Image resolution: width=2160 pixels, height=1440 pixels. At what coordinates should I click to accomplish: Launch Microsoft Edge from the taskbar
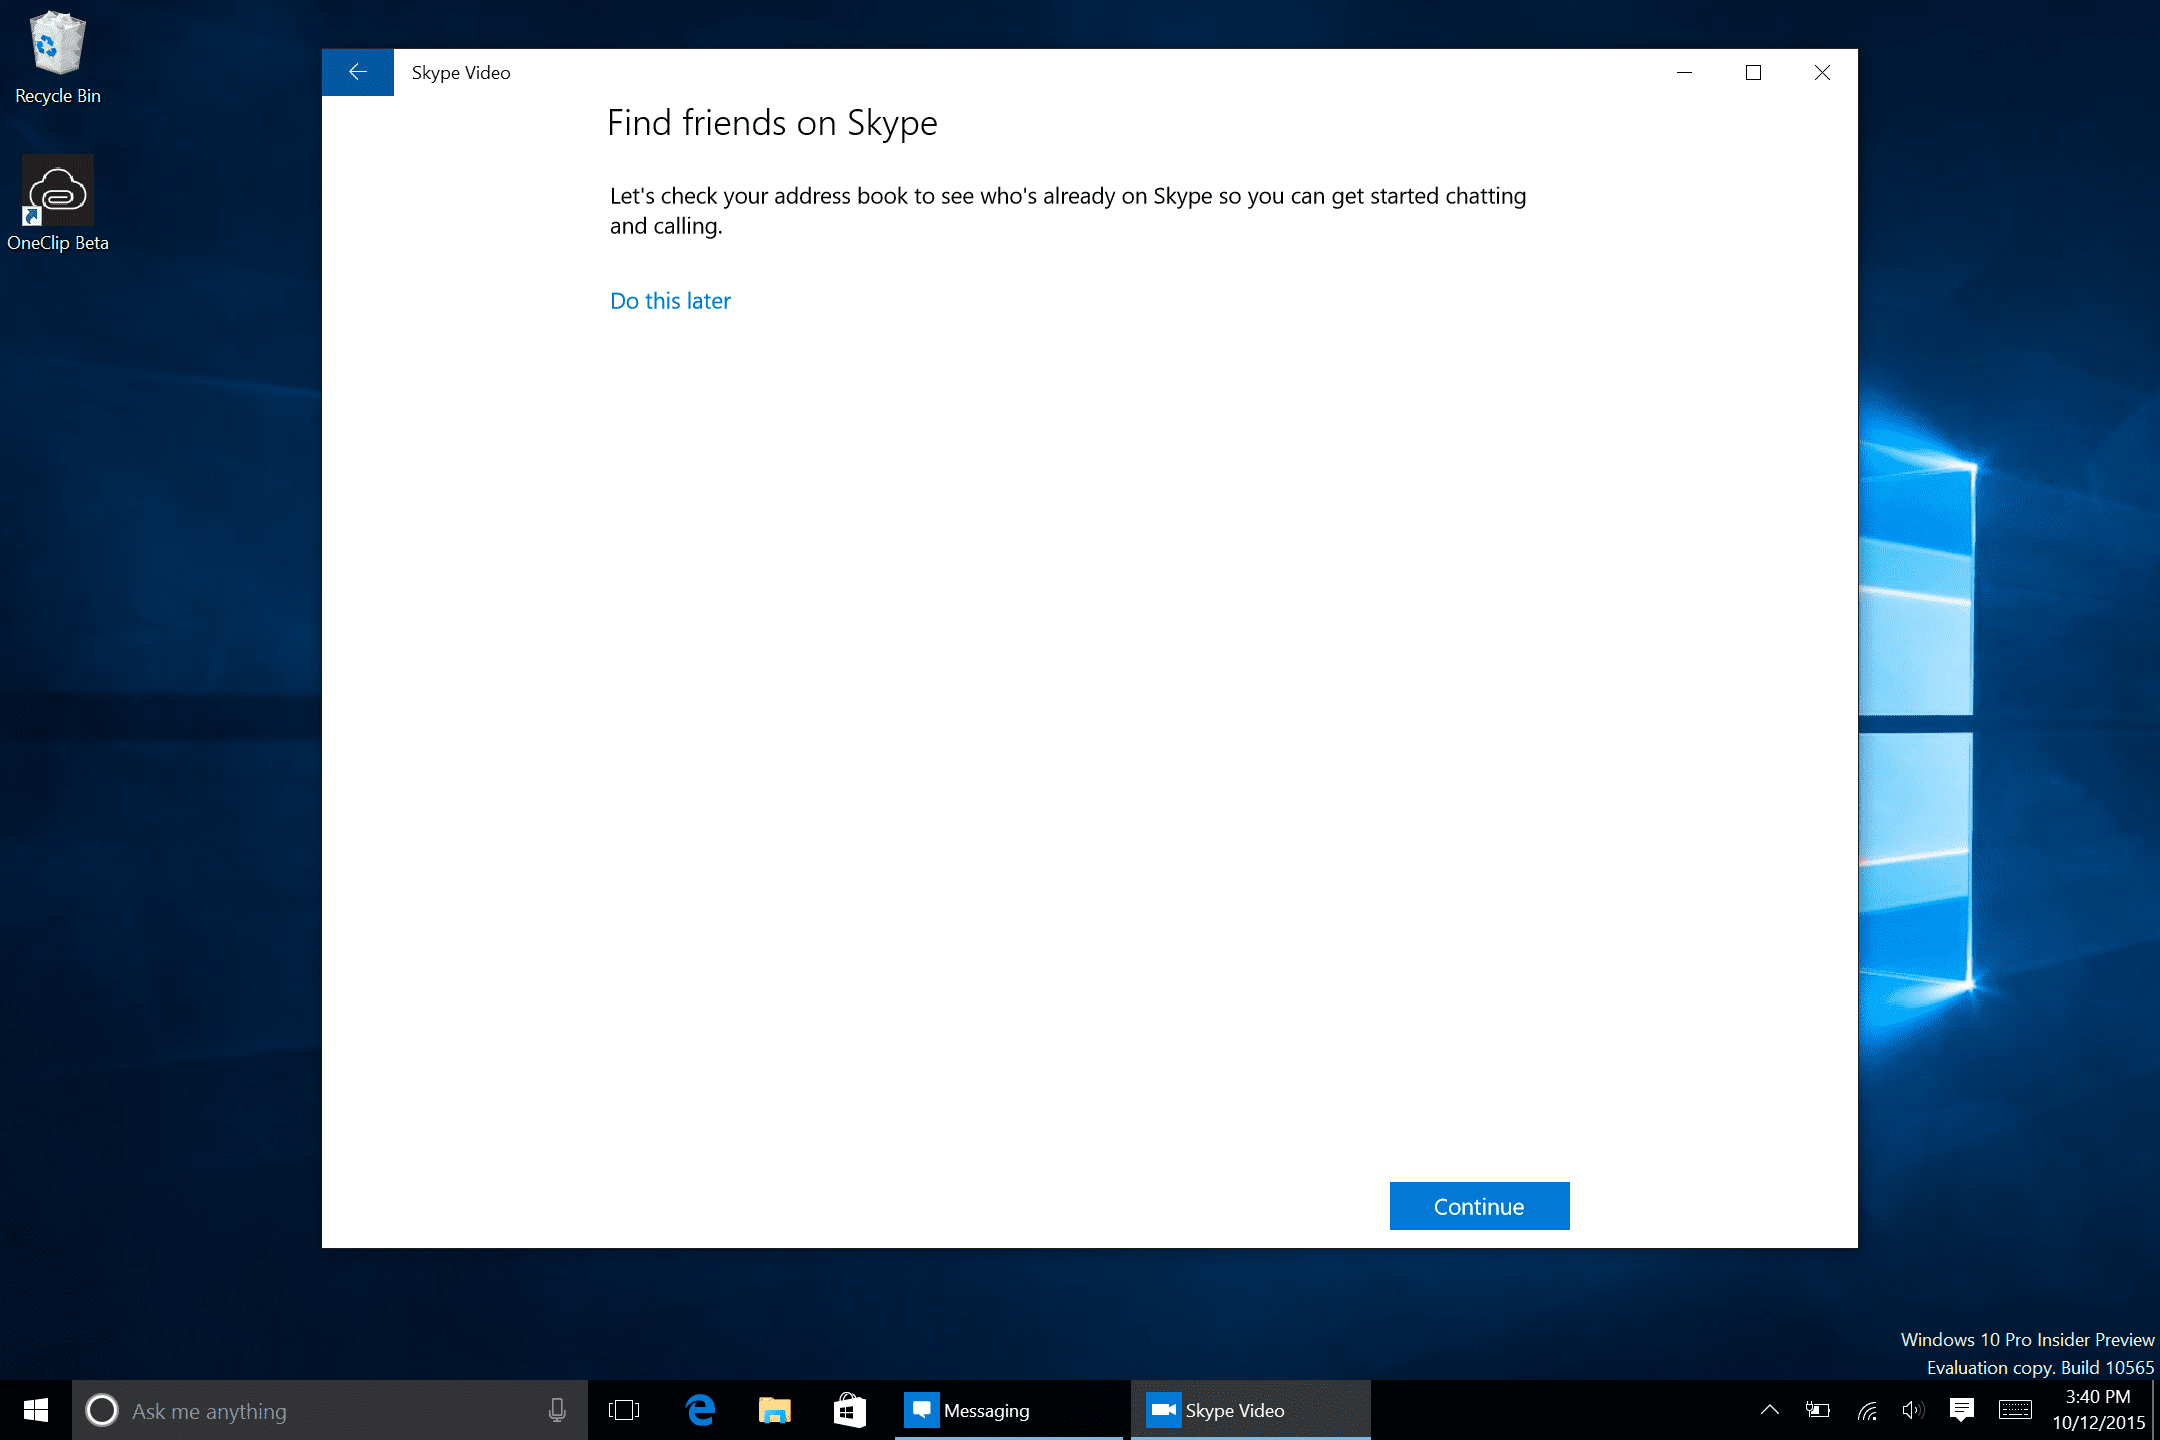click(700, 1410)
